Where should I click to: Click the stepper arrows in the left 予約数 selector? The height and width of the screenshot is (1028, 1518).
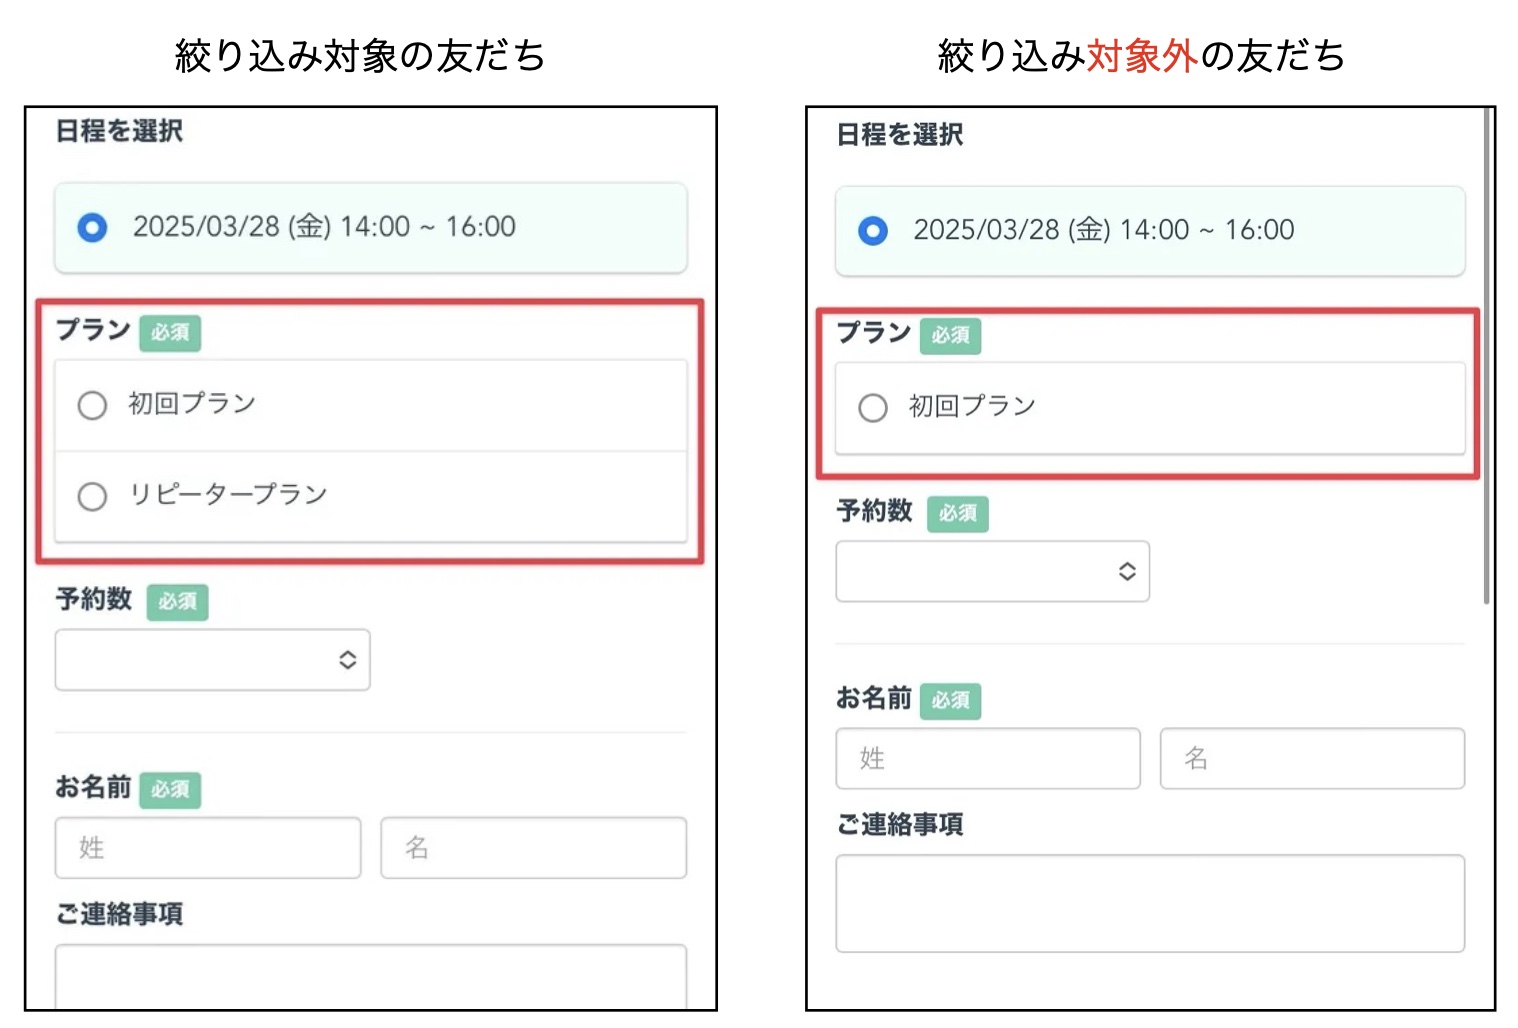347,660
